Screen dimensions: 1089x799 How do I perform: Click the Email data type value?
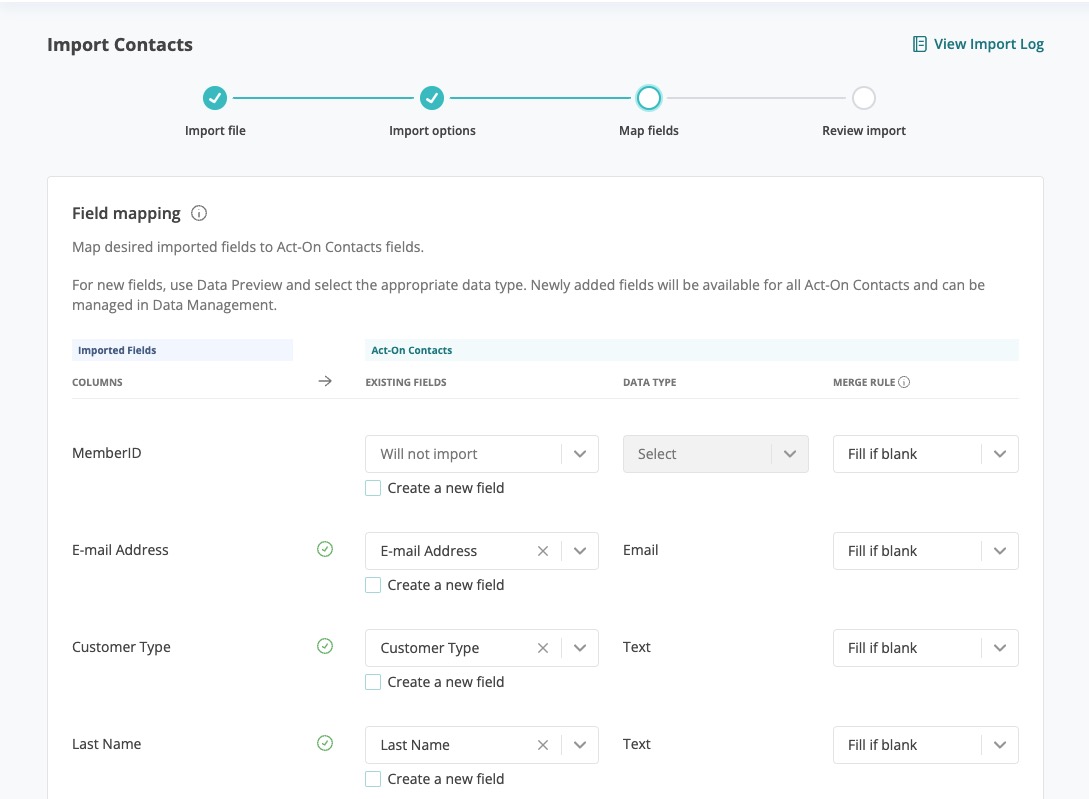pos(640,550)
